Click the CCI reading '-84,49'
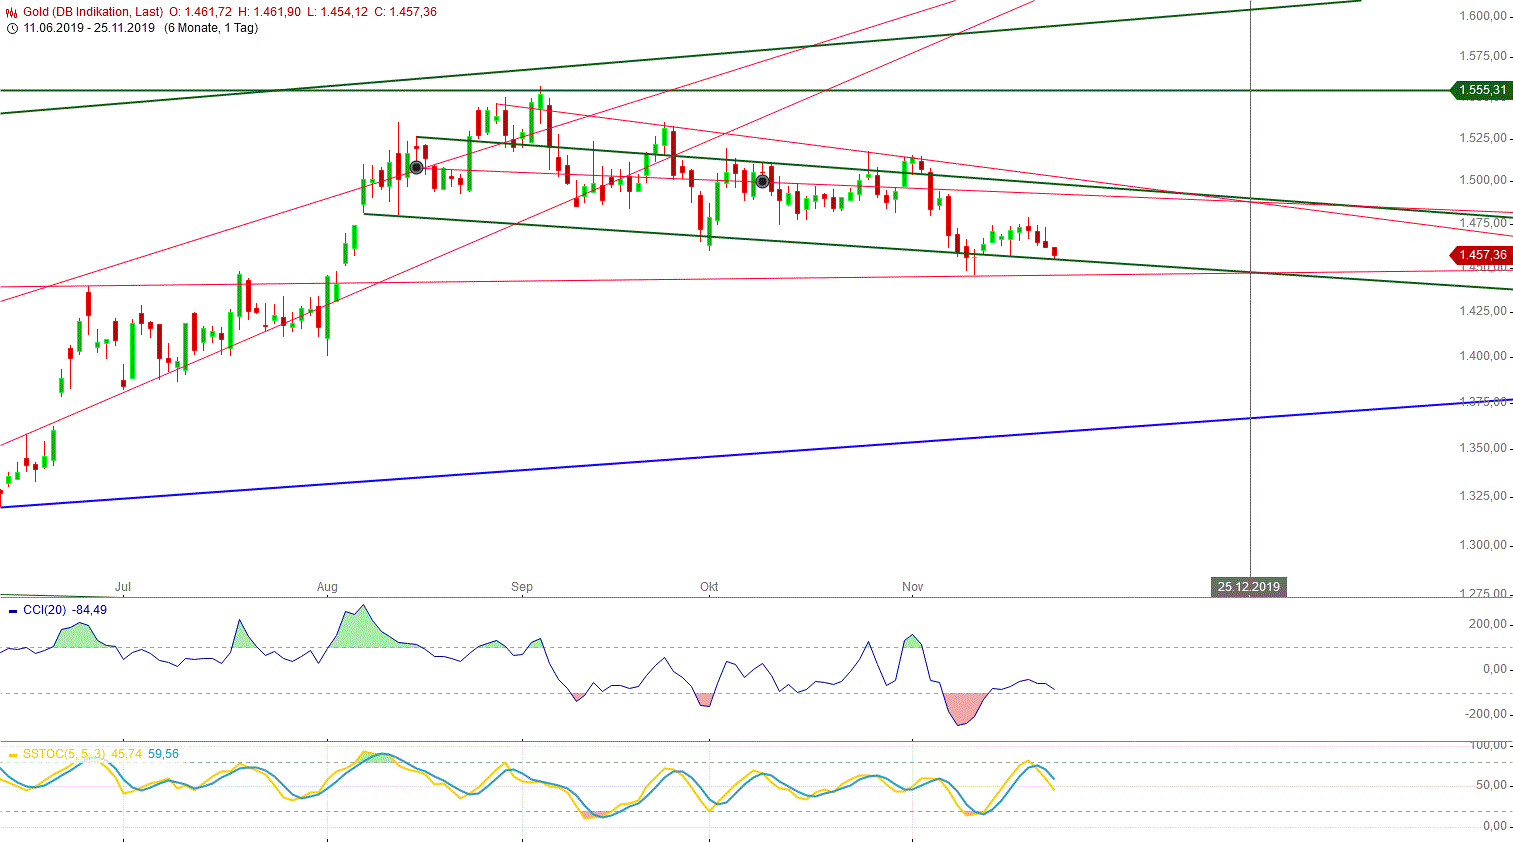Viewport: 1513px width, 842px height. pyautogui.click(x=90, y=610)
